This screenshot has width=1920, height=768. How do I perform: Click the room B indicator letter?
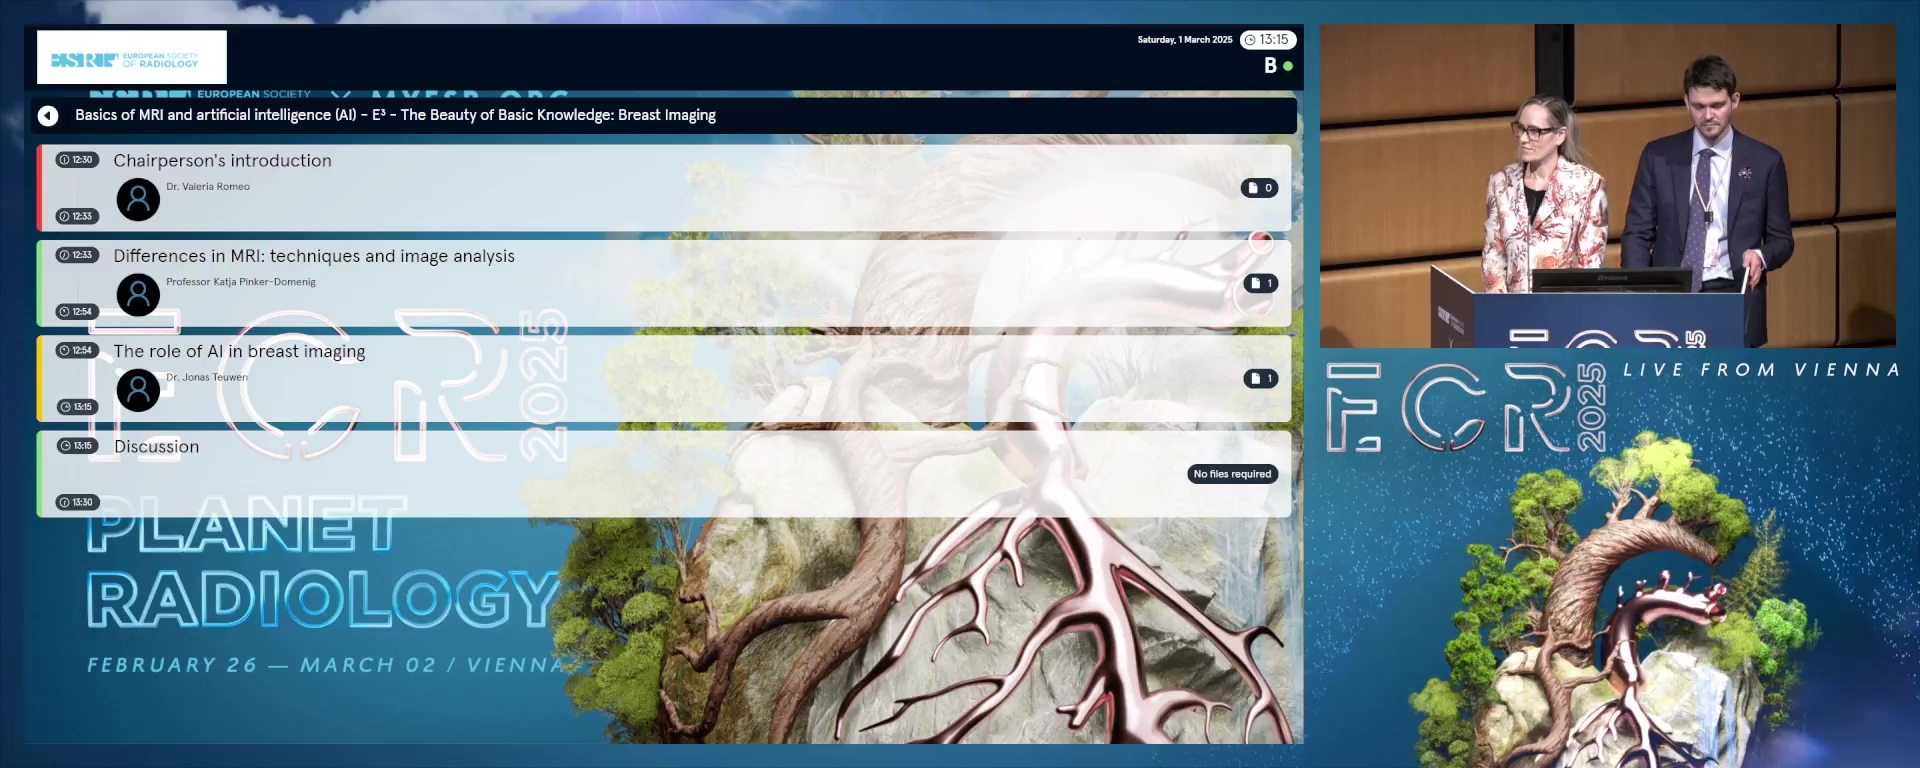pos(1270,66)
